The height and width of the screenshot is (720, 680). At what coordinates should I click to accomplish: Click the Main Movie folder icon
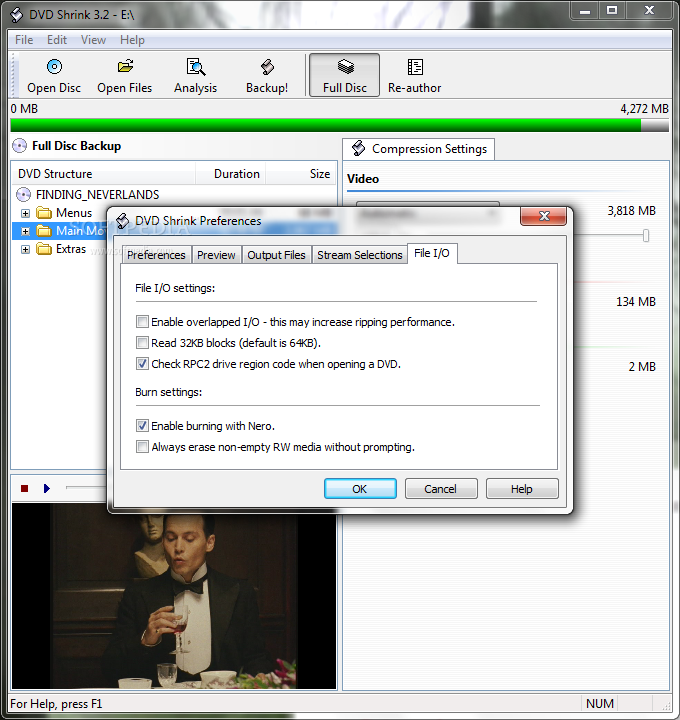pos(44,231)
